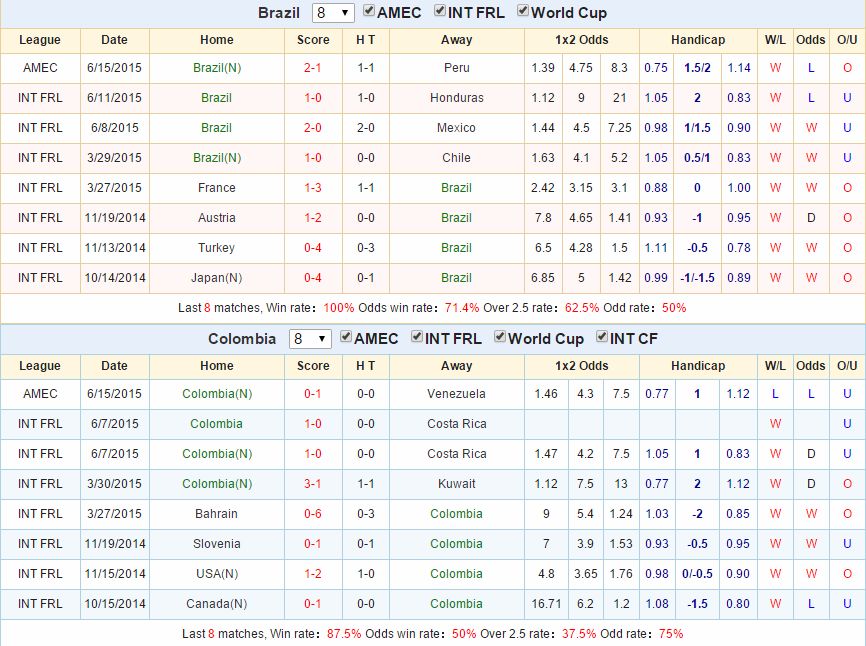This screenshot has width=866, height=646.
Task: Uncheck the Colombia AMEC checkbox
Action: (x=346, y=337)
